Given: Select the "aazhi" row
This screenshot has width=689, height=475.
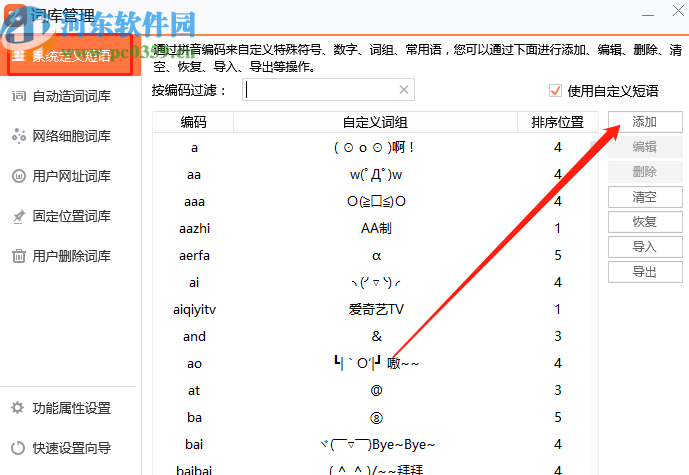Looking at the screenshot, I should [372, 228].
